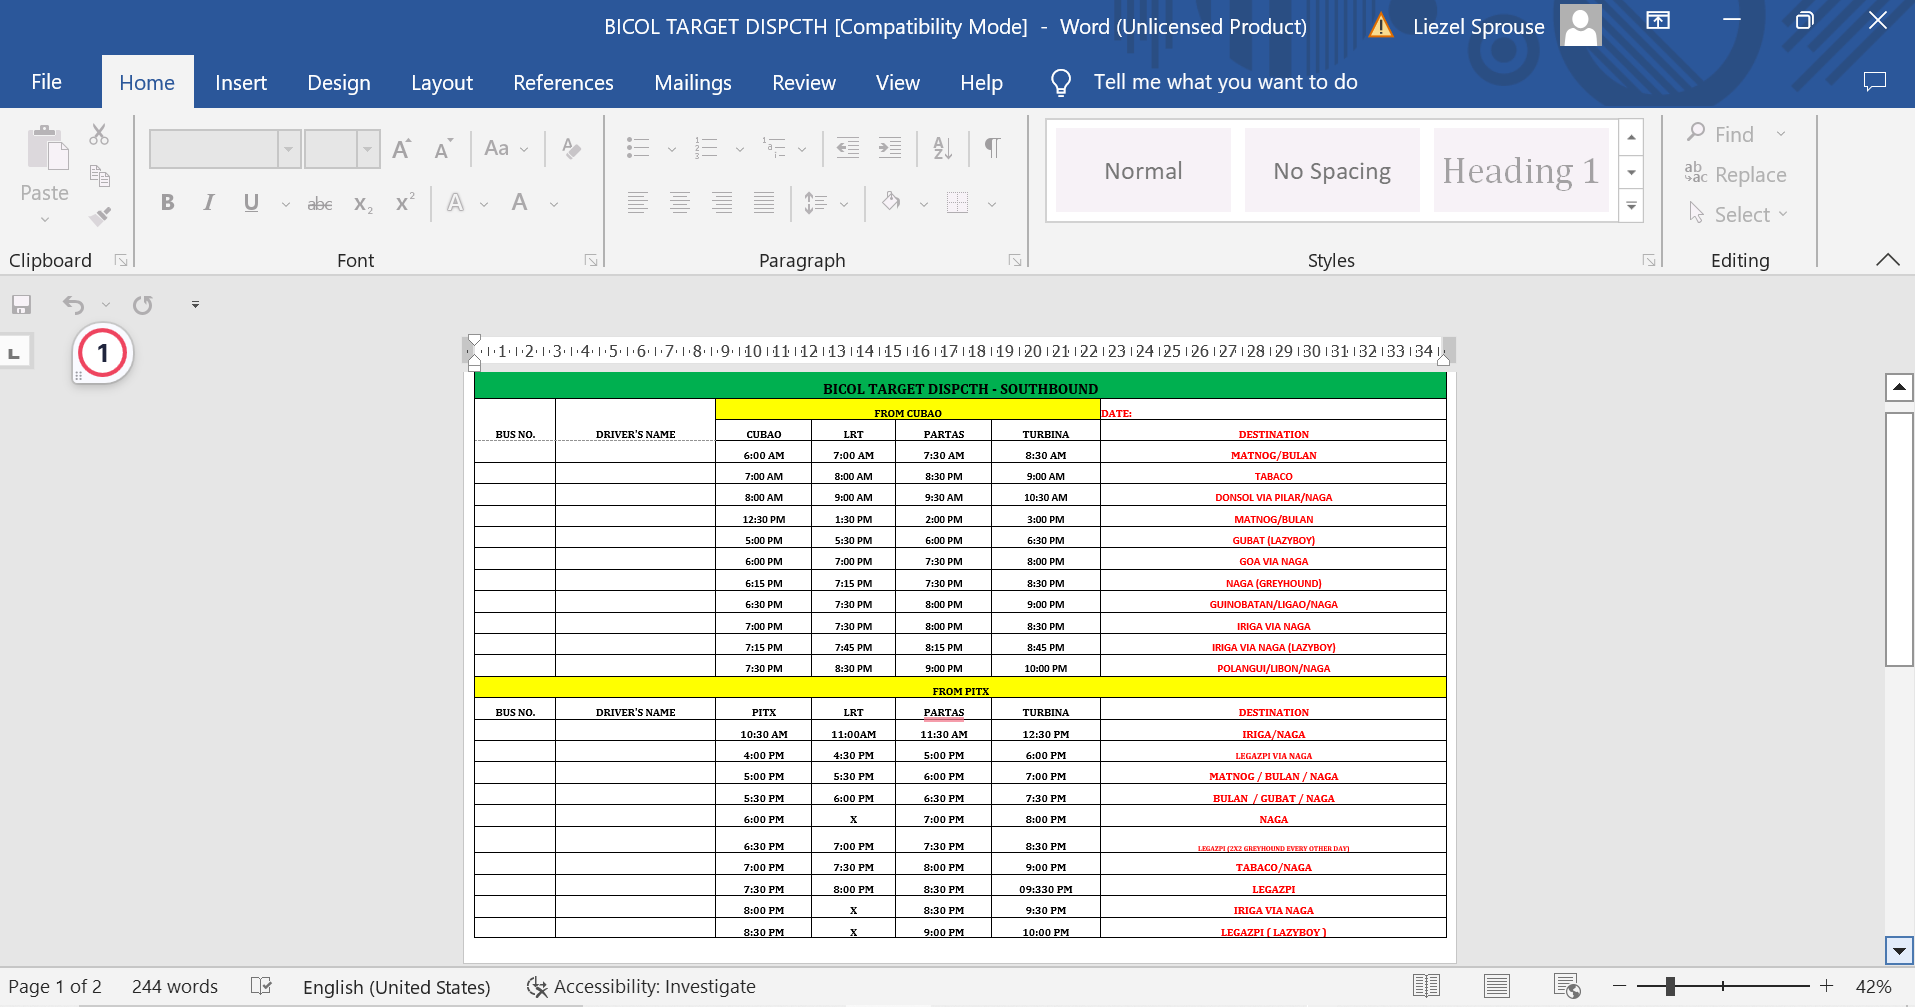Apply superscript formatting

405,203
